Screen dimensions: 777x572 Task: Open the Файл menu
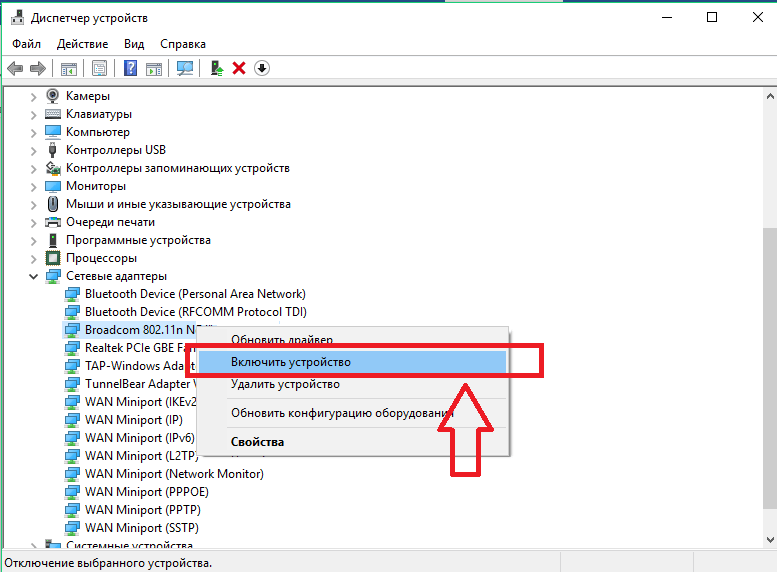click(x=26, y=44)
